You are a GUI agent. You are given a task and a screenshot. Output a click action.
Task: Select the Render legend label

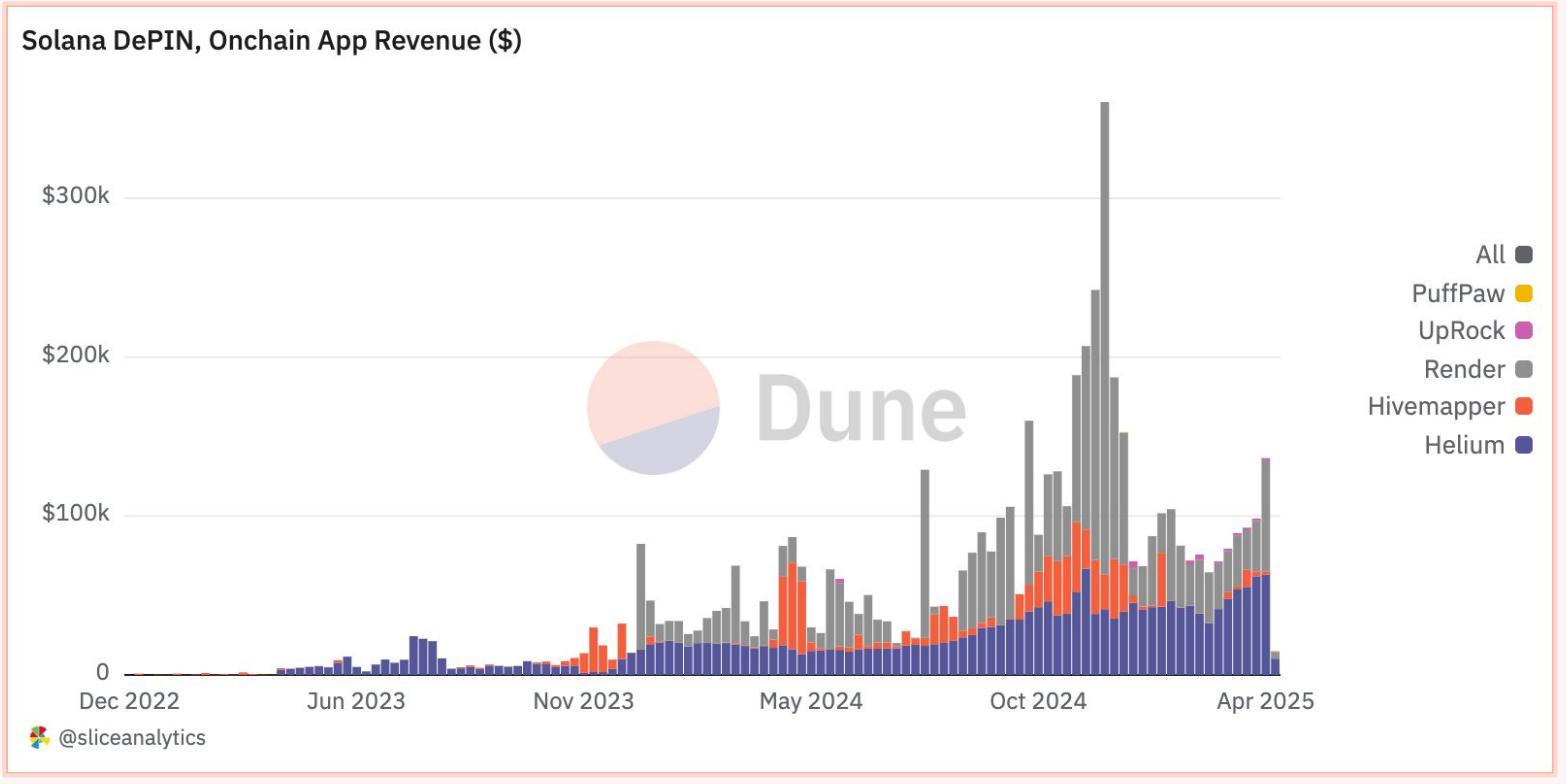tap(1464, 369)
